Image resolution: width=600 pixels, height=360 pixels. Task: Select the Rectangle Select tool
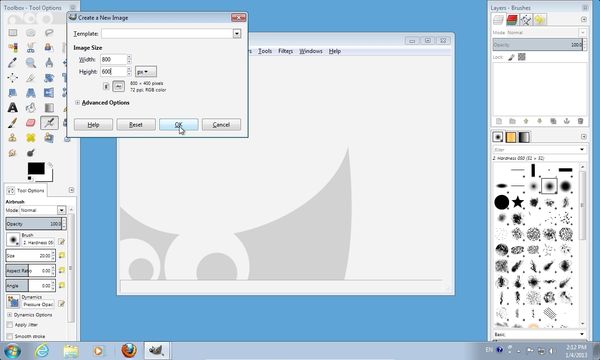click(13, 33)
